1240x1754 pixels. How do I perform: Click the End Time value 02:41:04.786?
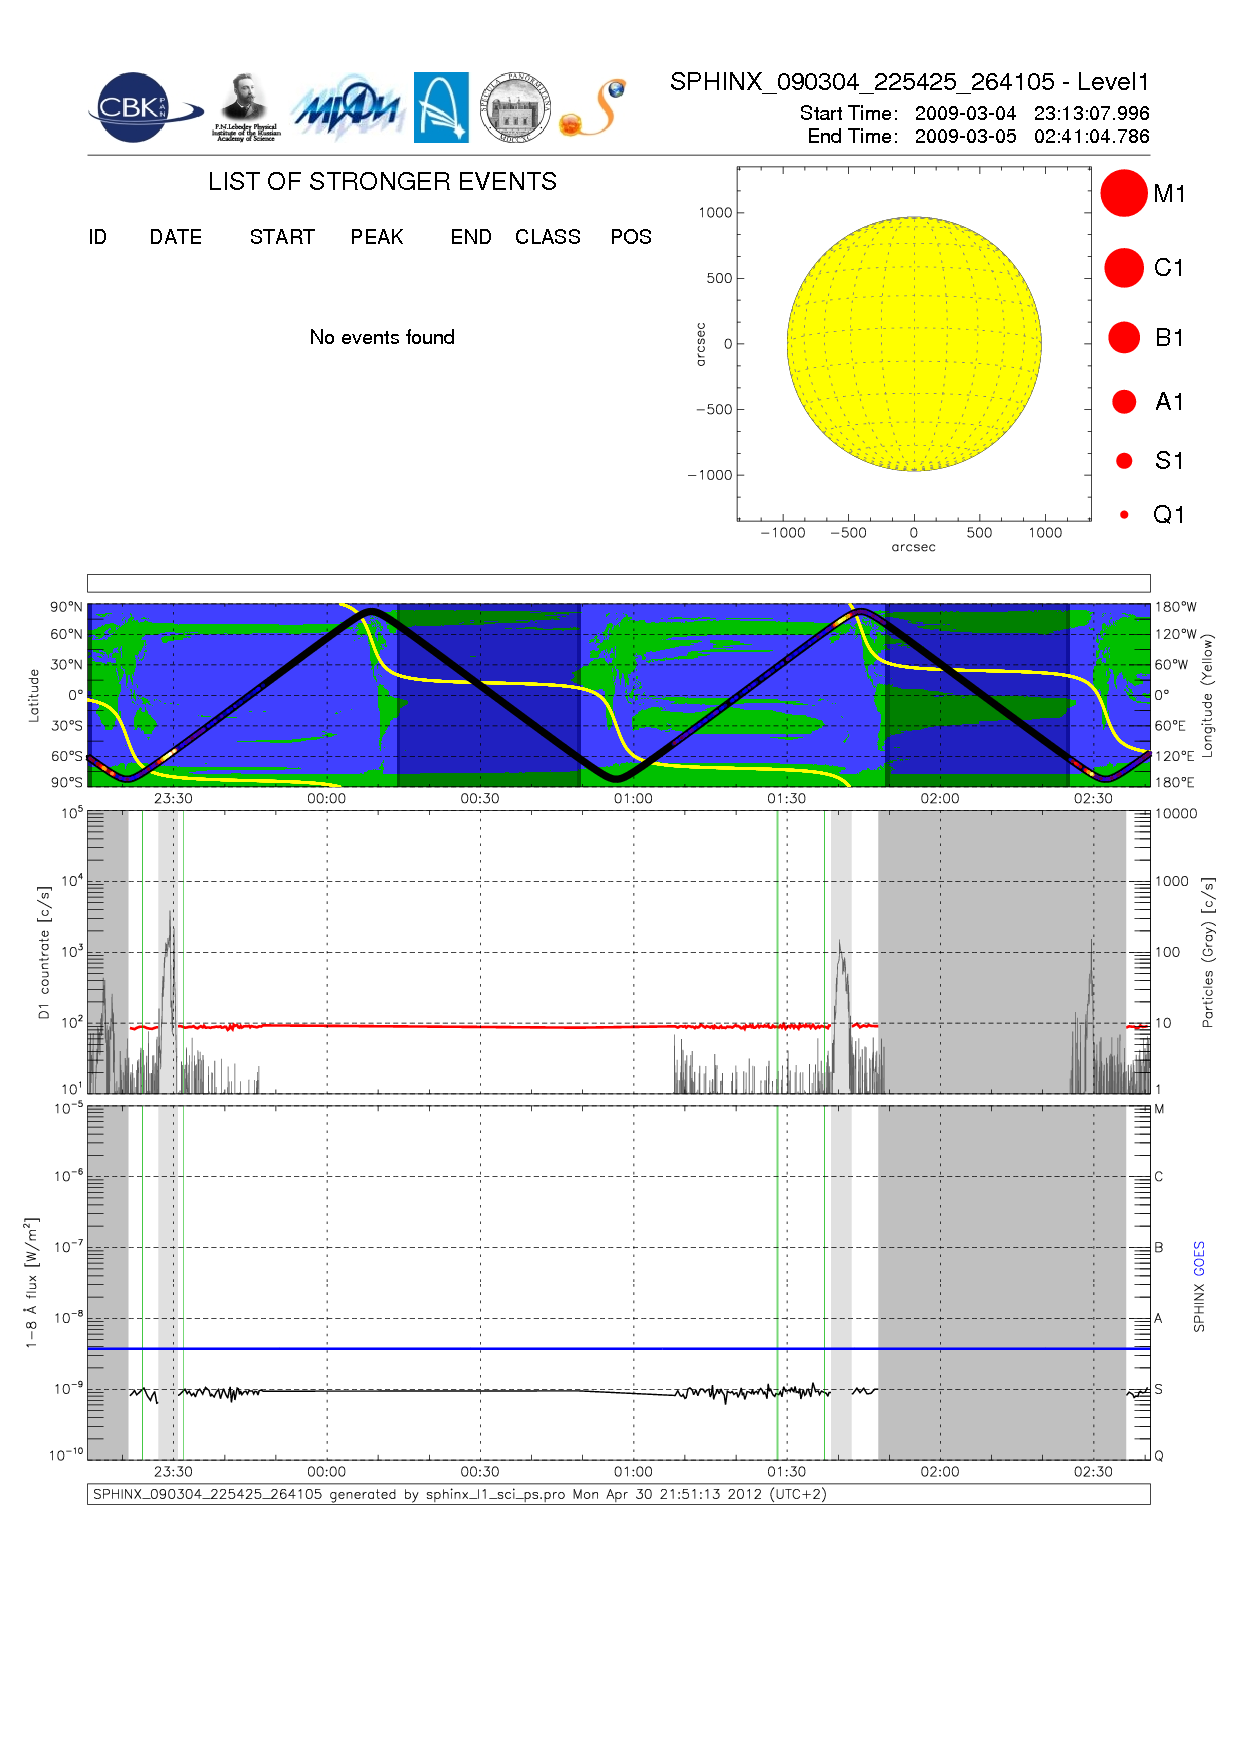[x=1092, y=136]
